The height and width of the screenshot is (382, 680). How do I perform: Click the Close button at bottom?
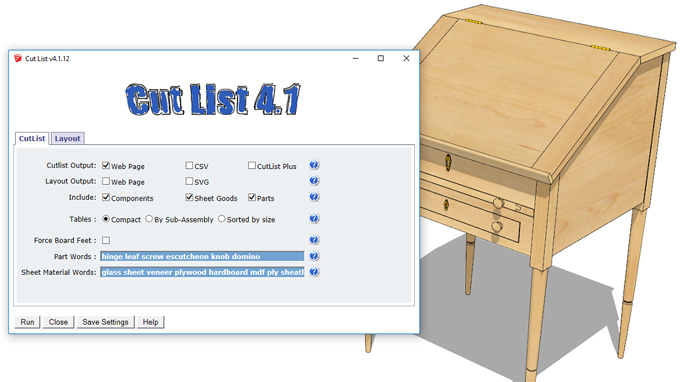click(x=58, y=322)
